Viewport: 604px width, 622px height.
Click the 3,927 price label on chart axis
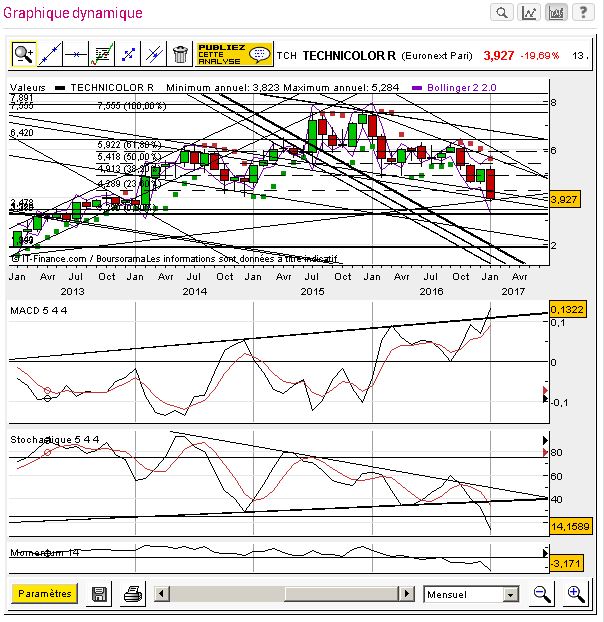565,199
